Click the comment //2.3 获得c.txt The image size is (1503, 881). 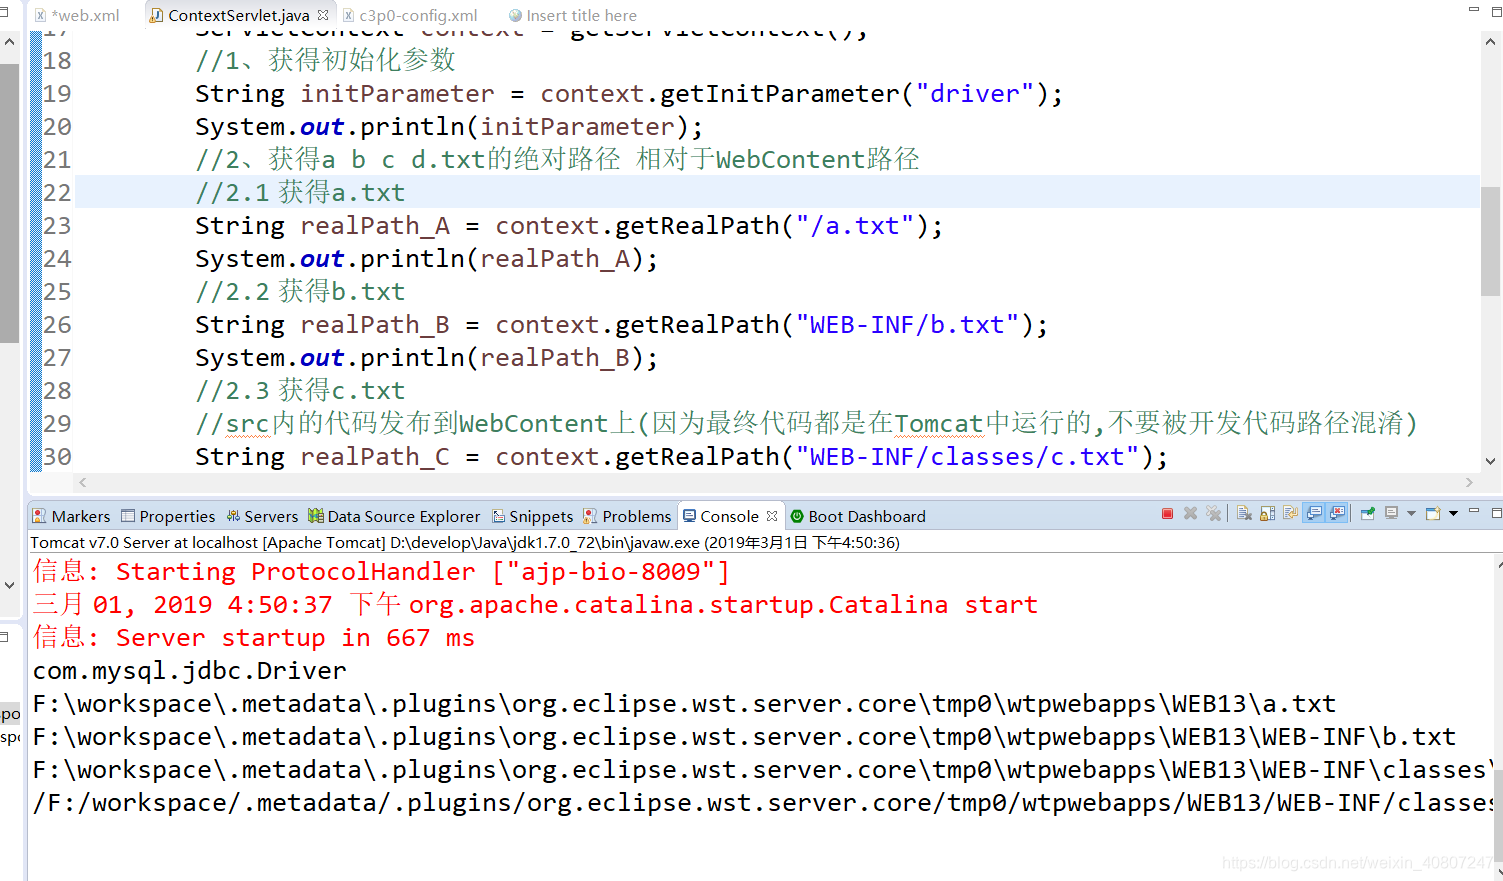[x=300, y=390]
